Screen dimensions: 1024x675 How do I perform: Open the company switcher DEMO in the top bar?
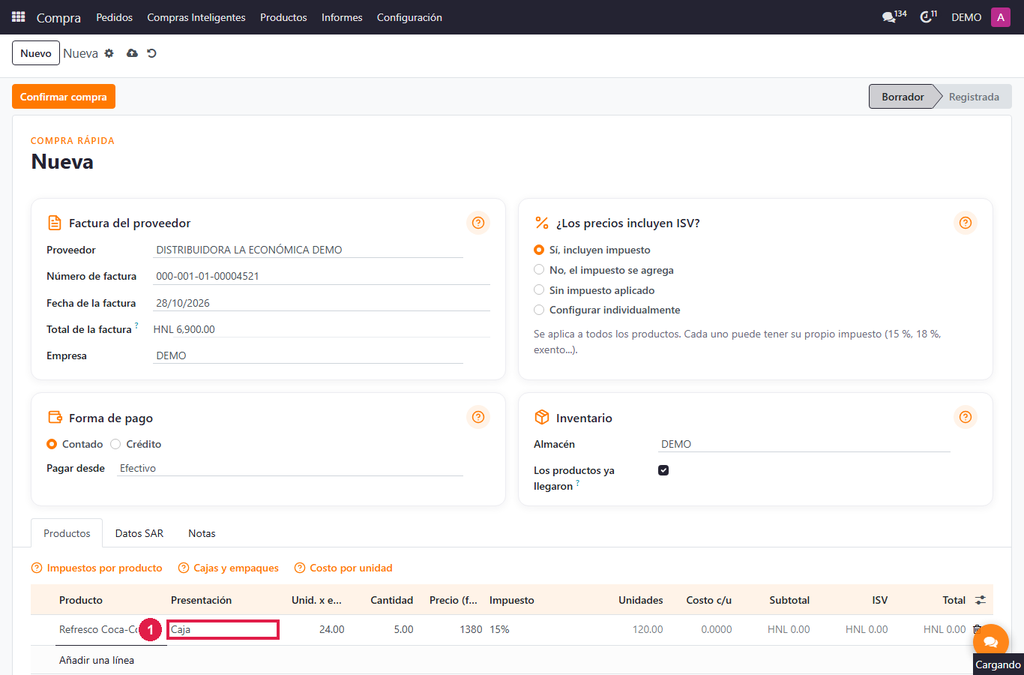(966, 17)
